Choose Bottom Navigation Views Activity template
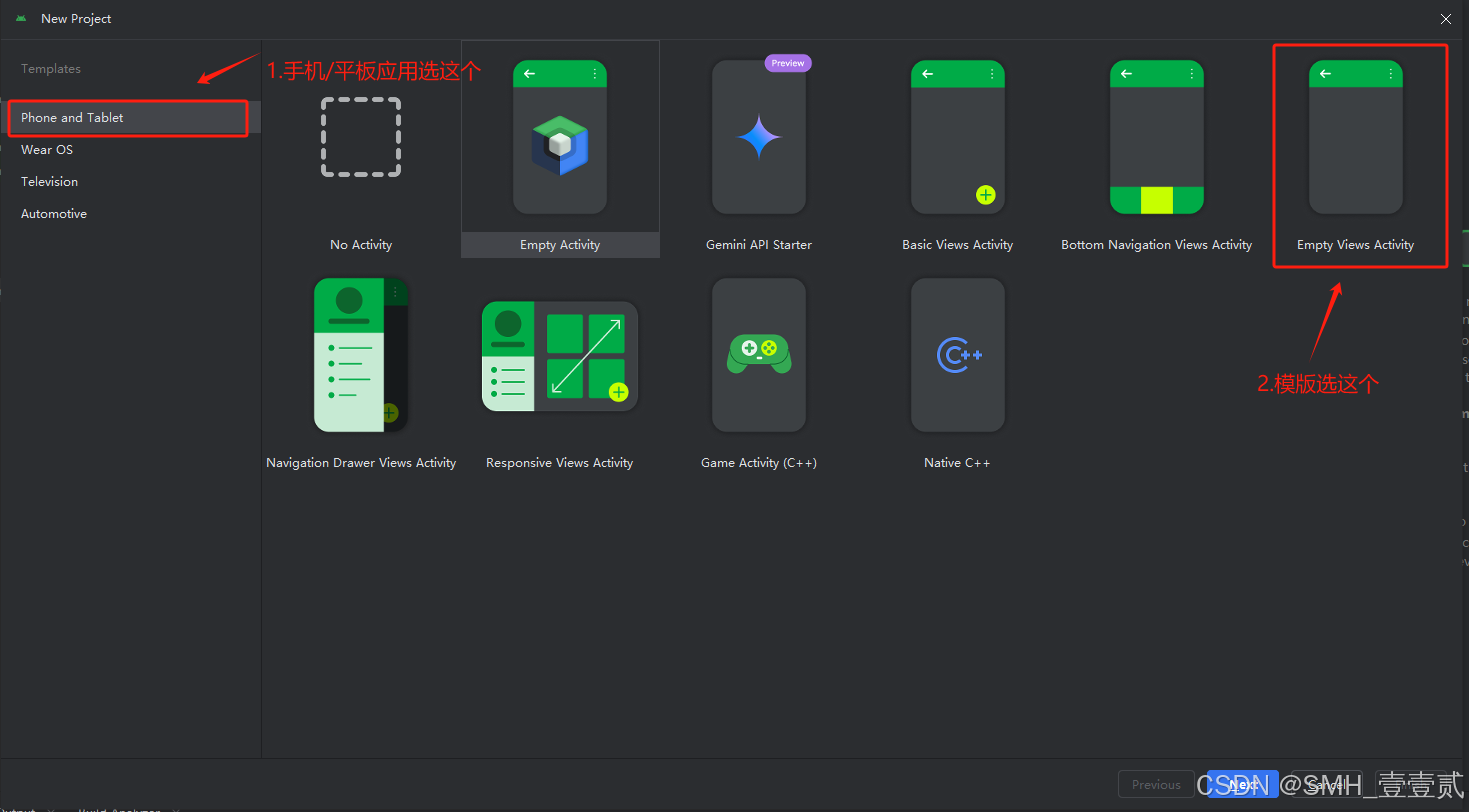Image resolution: width=1469 pixels, height=812 pixels. 1157,150
